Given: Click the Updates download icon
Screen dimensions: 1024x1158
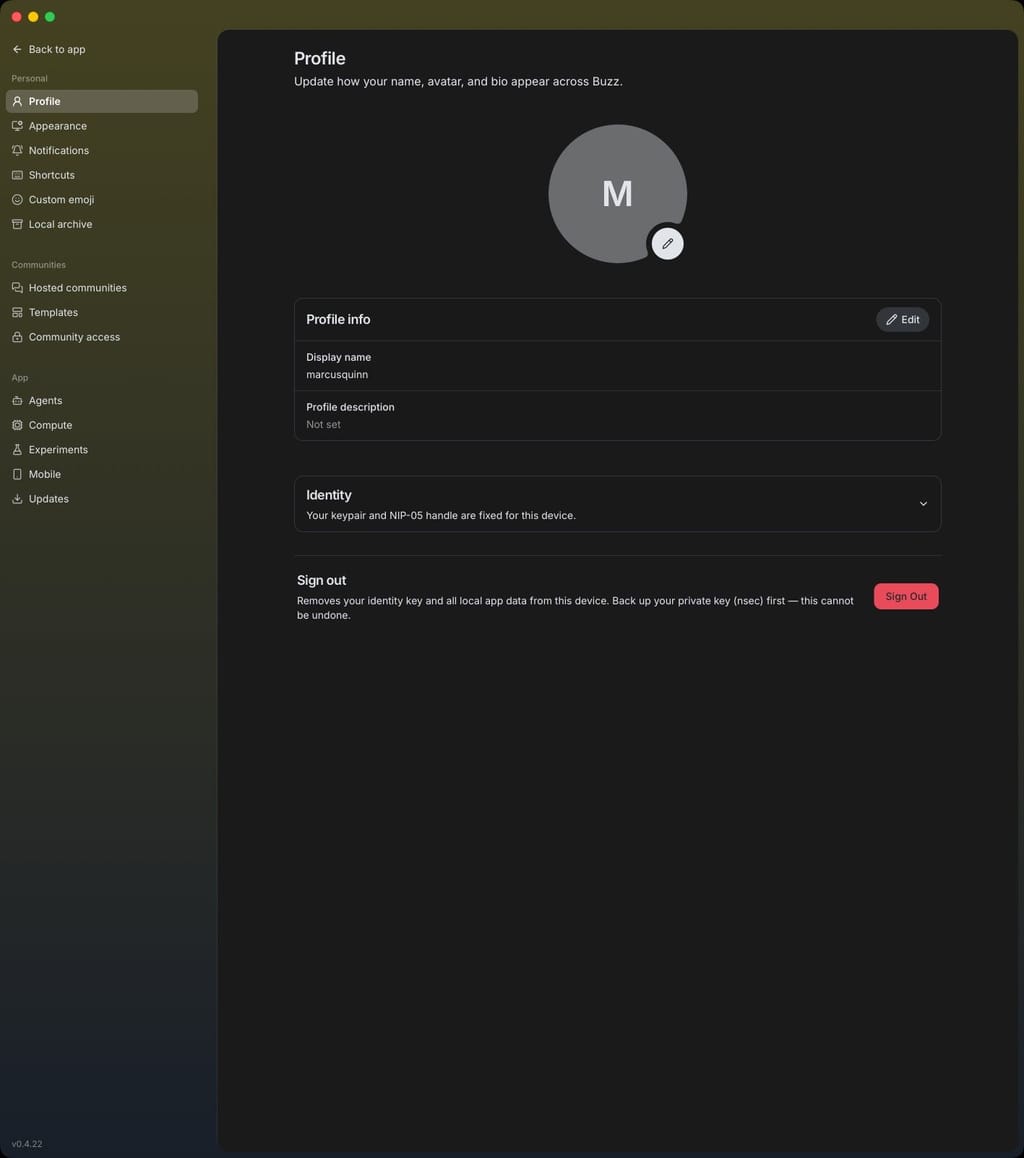Looking at the screenshot, I should click(x=17, y=499).
